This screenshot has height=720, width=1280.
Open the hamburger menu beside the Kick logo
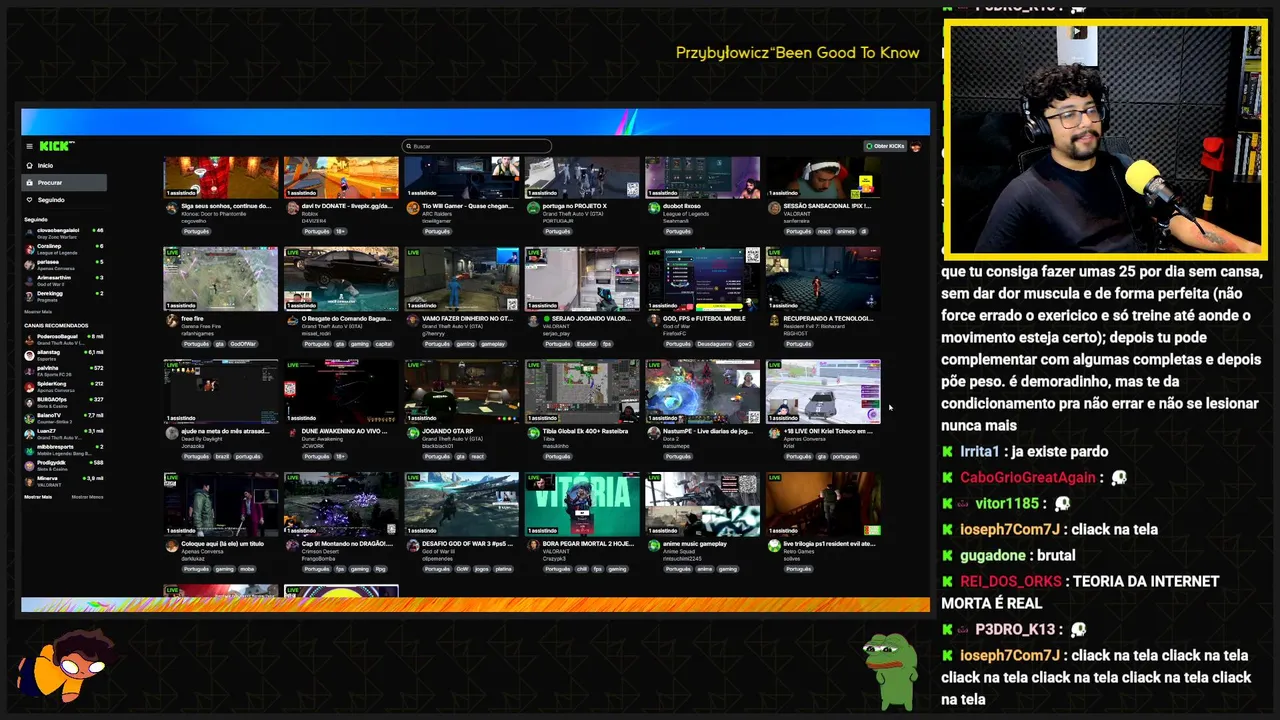coord(29,146)
